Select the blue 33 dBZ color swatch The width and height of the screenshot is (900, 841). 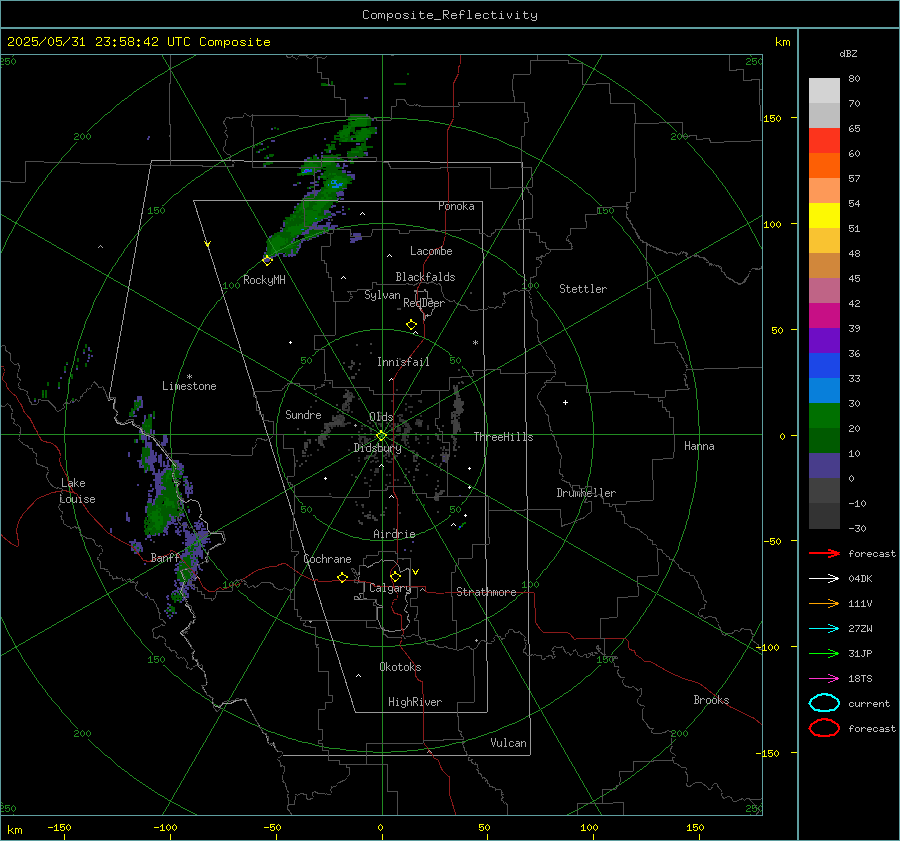[824, 366]
